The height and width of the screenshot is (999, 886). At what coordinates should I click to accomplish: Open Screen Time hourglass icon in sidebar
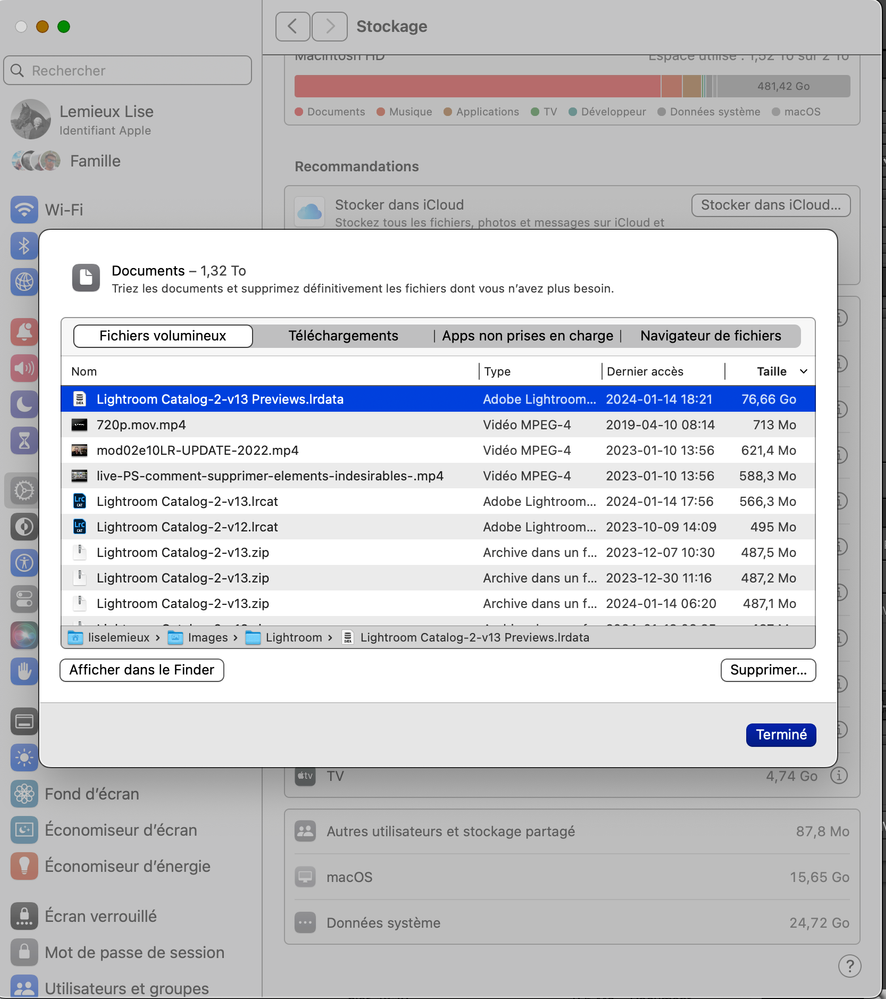tap(24, 440)
